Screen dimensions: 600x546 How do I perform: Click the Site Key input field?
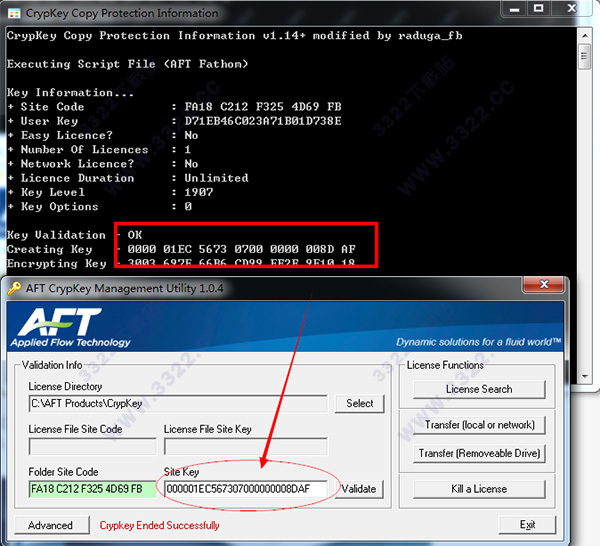point(246,489)
